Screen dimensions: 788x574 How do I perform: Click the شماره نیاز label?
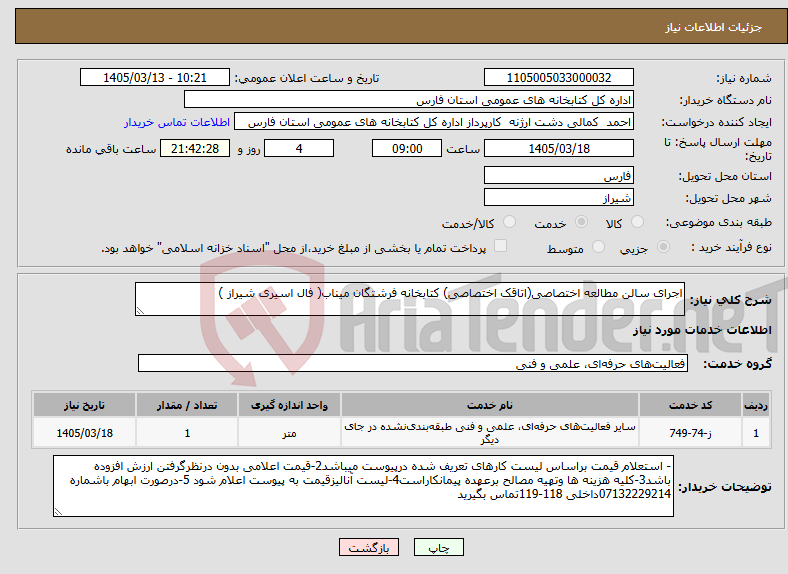744,78
